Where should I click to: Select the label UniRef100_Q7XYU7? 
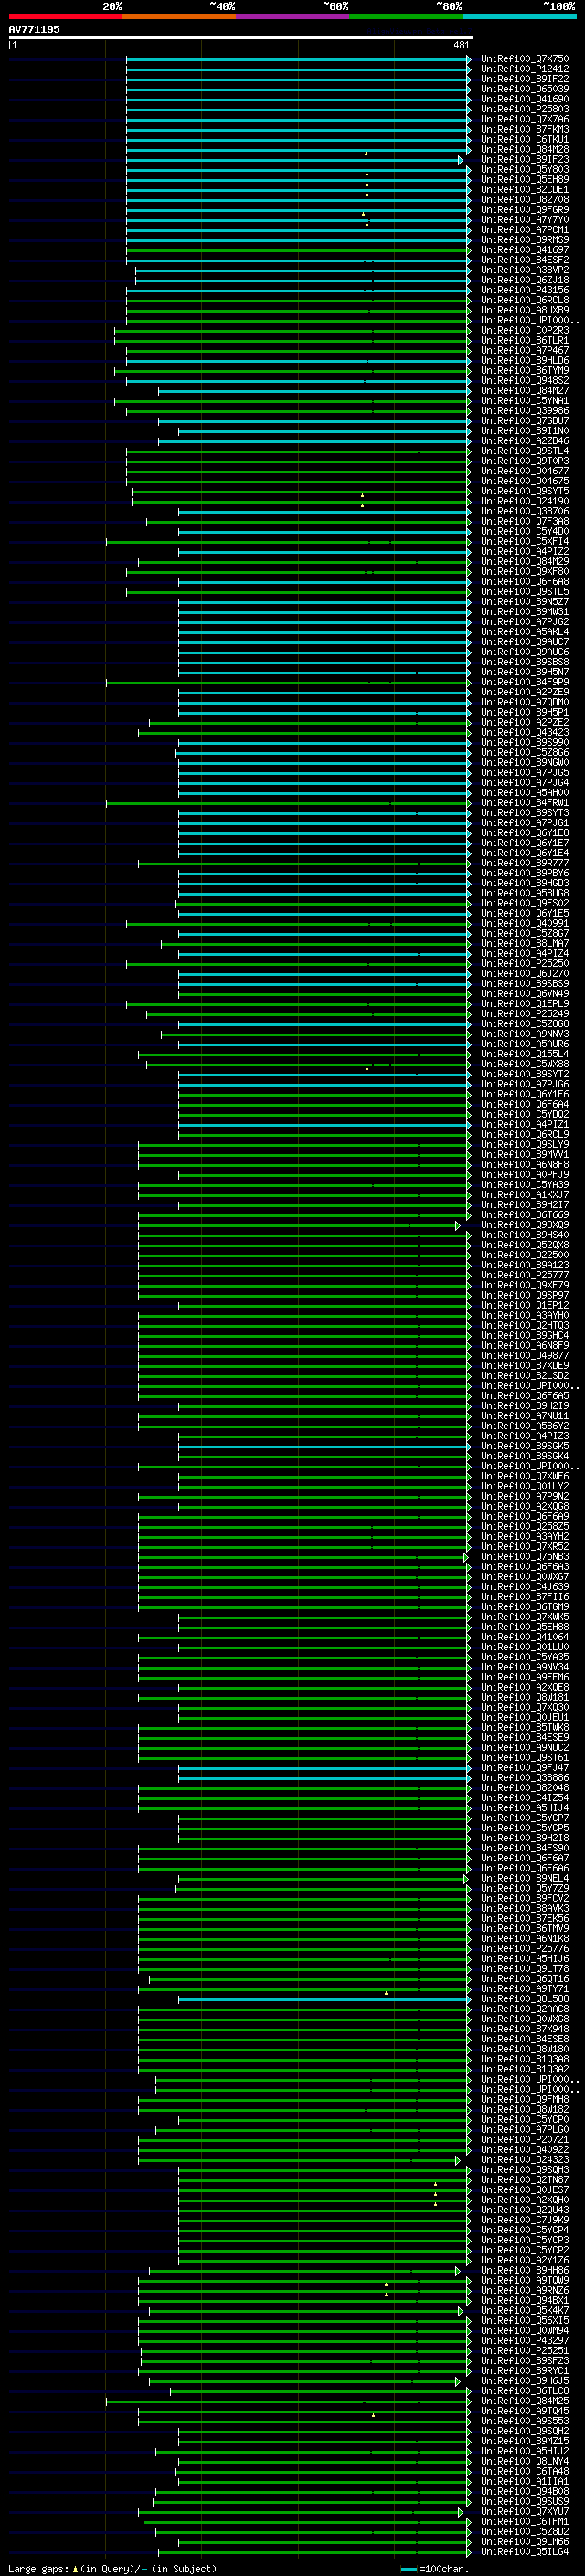click(x=524, y=2513)
